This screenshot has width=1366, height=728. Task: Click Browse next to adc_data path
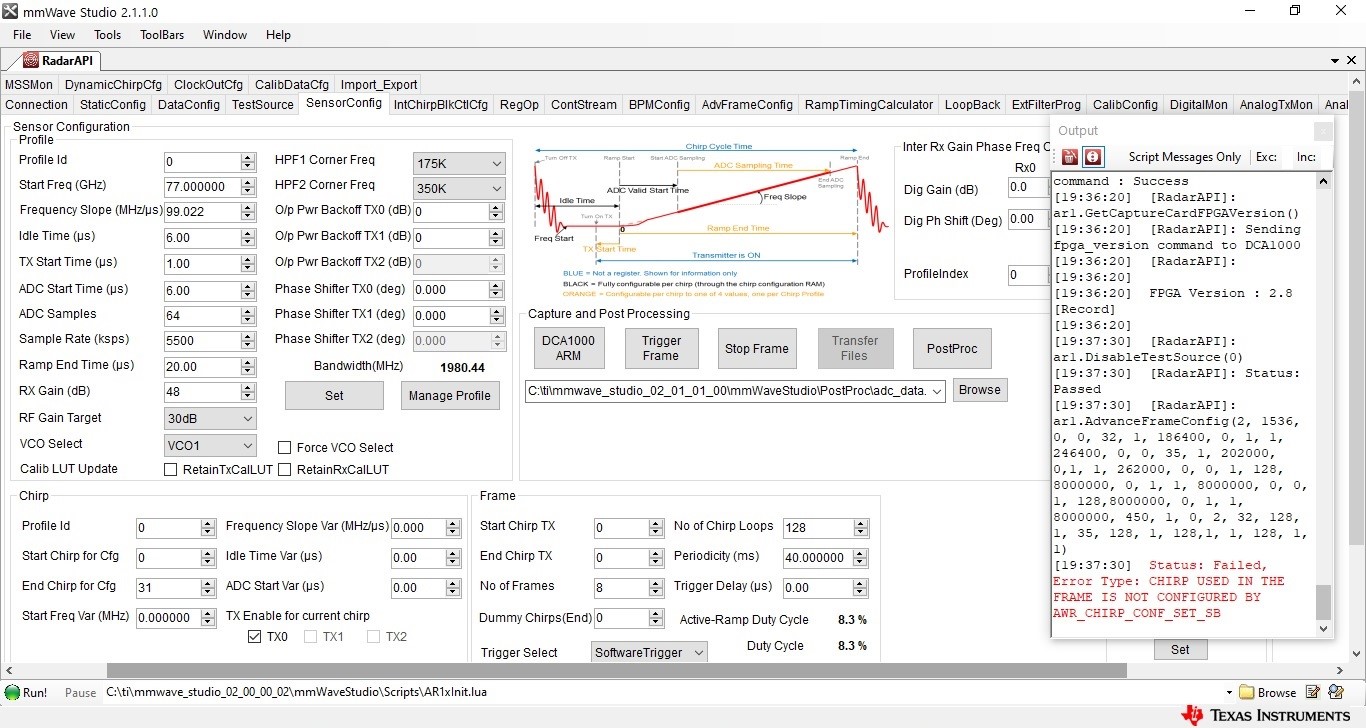[x=980, y=390]
